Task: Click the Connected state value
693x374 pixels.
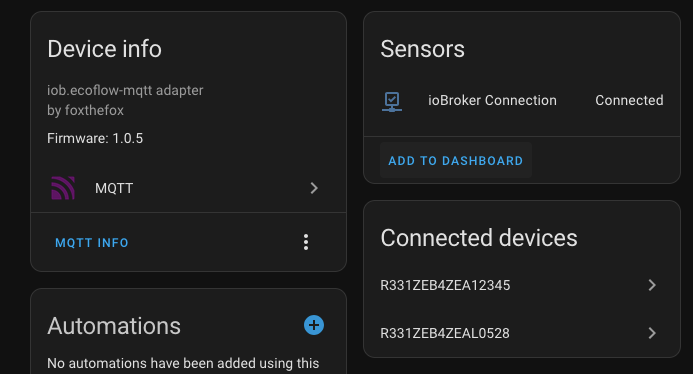Action: [629, 100]
